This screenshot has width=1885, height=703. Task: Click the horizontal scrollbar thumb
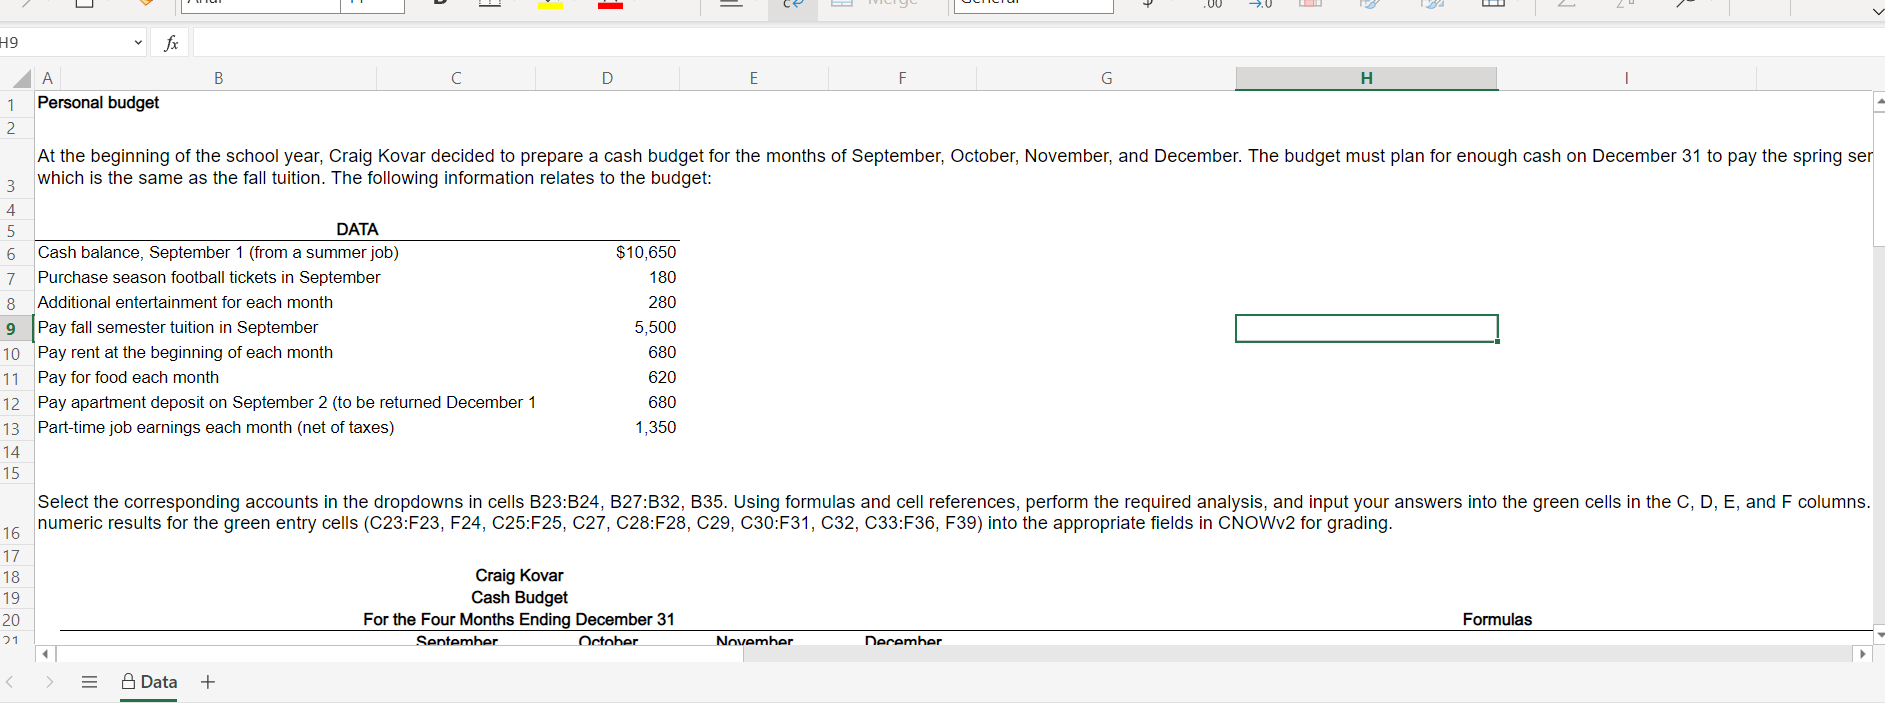[x=400, y=654]
